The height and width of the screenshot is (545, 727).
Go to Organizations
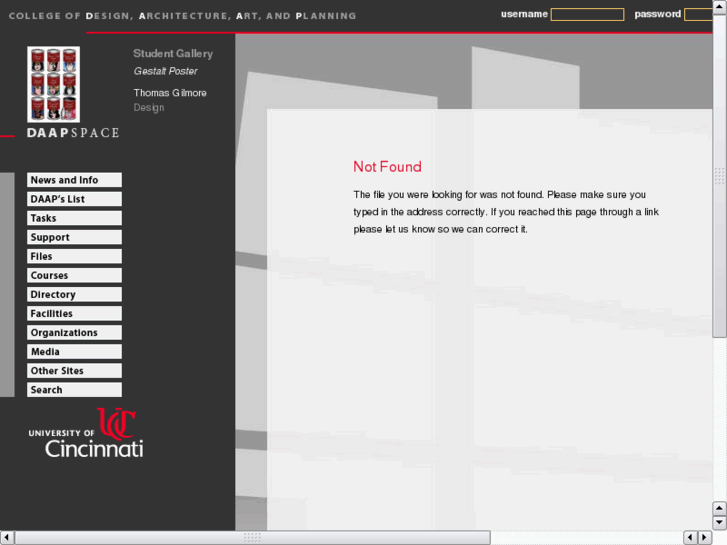pyautogui.click(x=74, y=332)
